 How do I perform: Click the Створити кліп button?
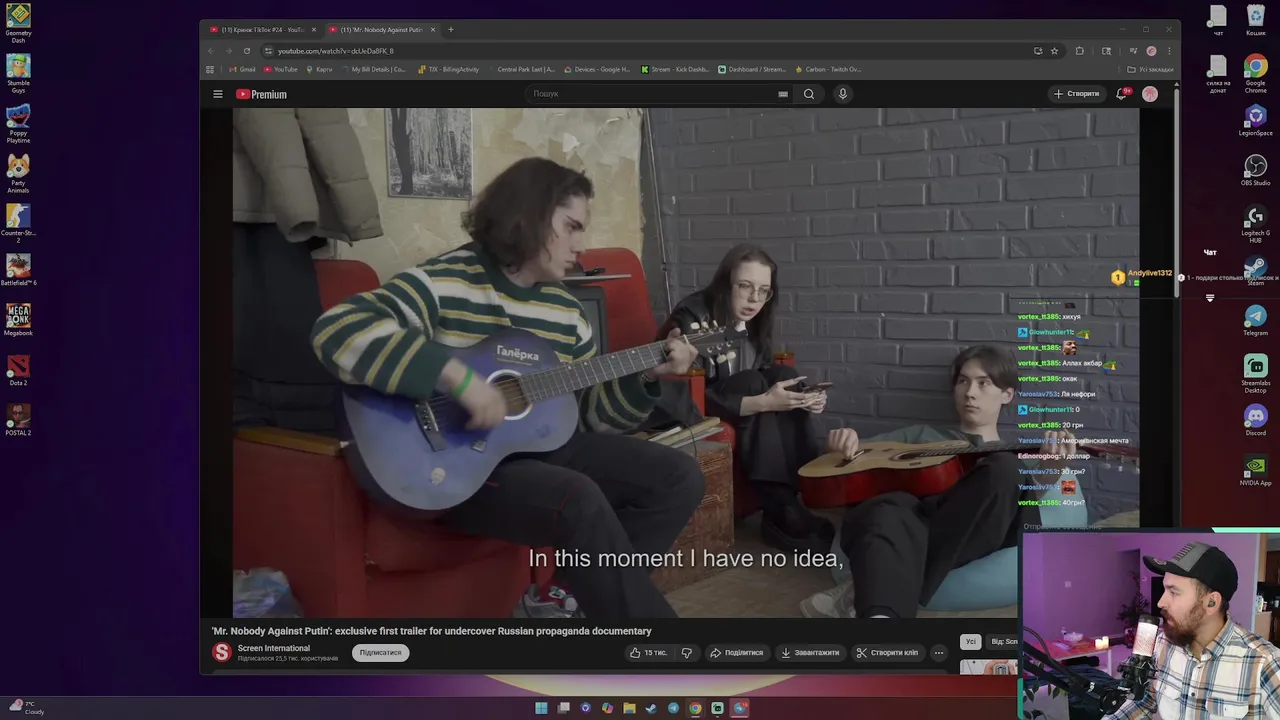pos(887,653)
